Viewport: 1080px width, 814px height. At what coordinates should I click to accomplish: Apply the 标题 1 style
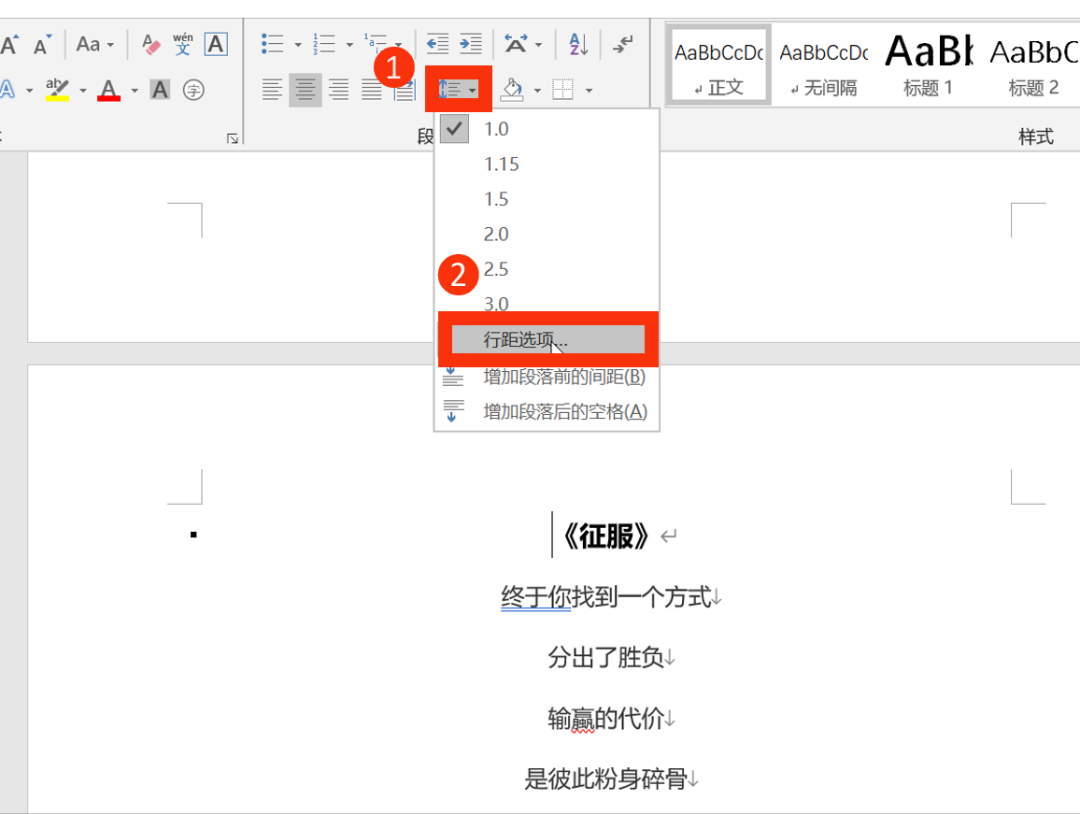(x=928, y=67)
